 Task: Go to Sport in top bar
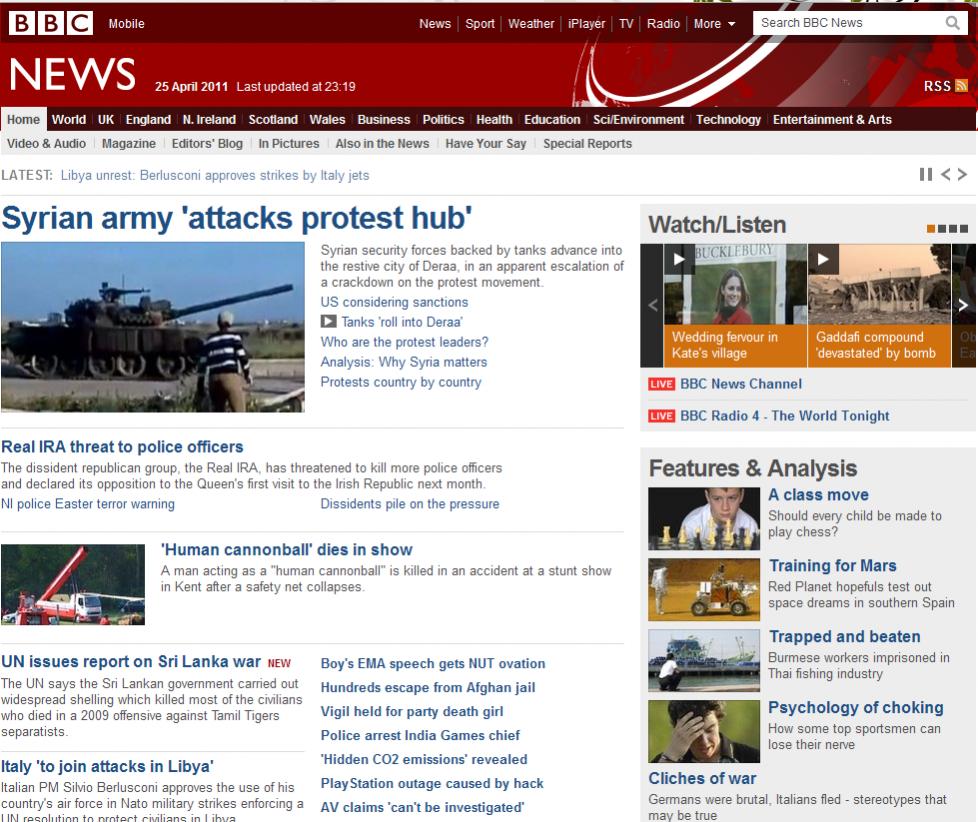[480, 24]
